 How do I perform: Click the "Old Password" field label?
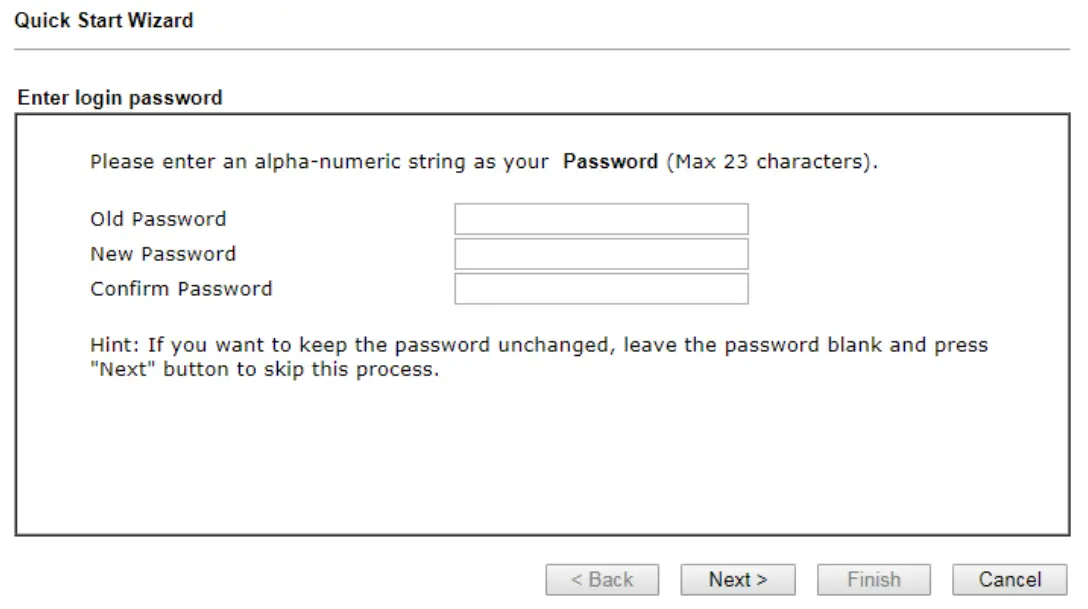[158, 219]
